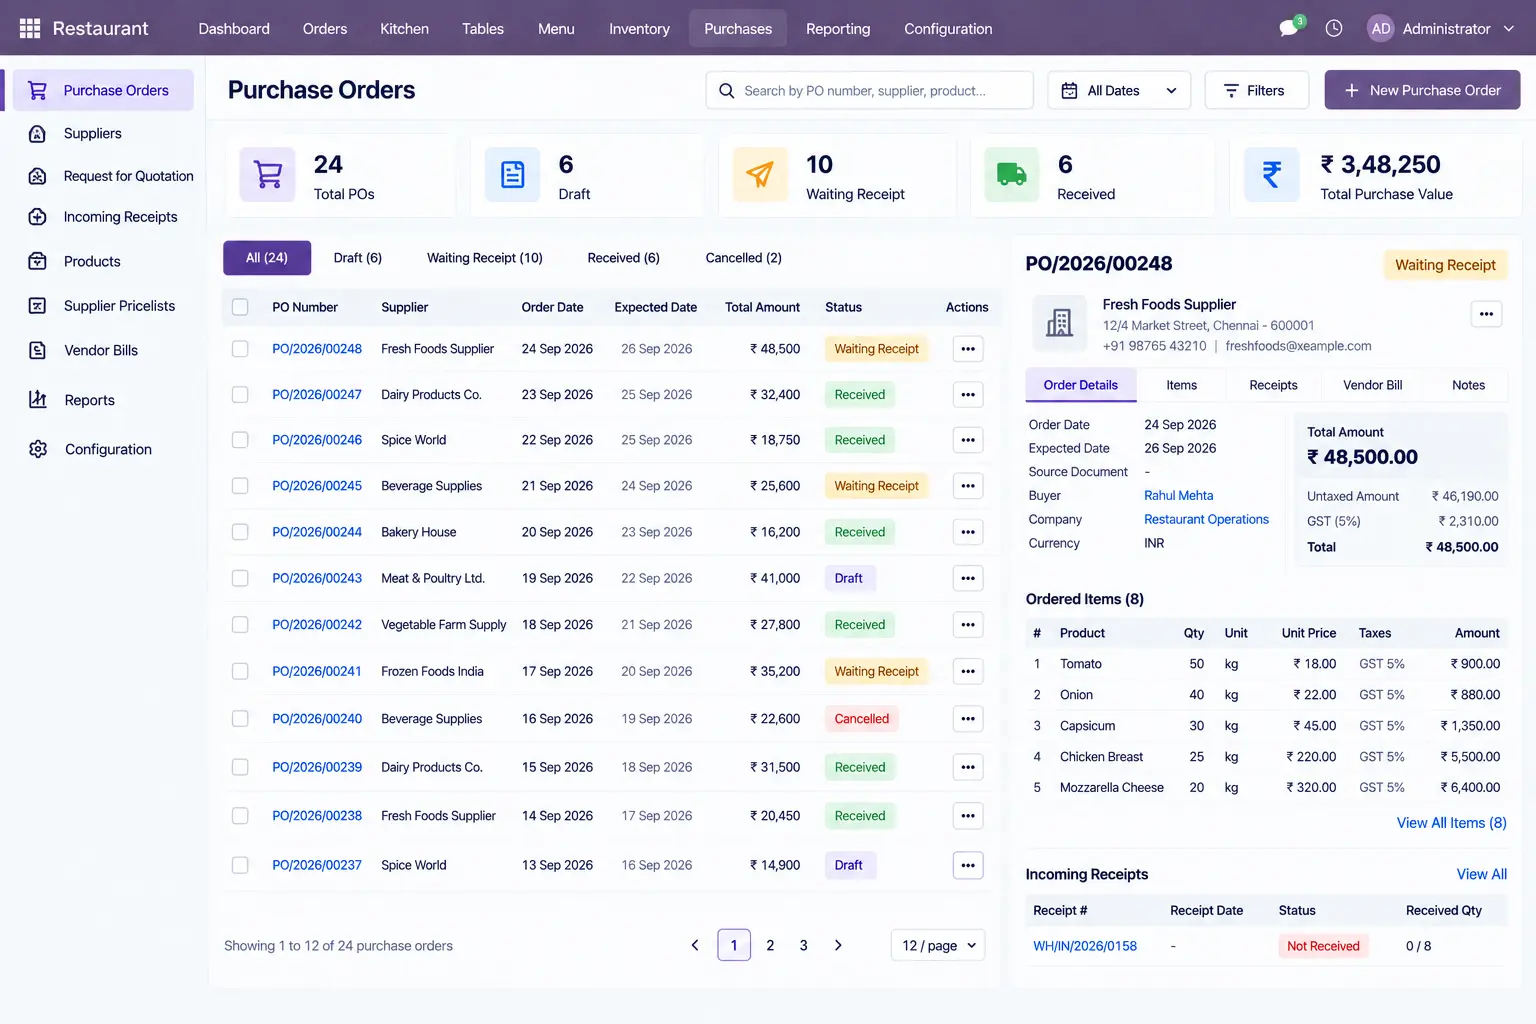Click the Received truck card icon

1012,175
